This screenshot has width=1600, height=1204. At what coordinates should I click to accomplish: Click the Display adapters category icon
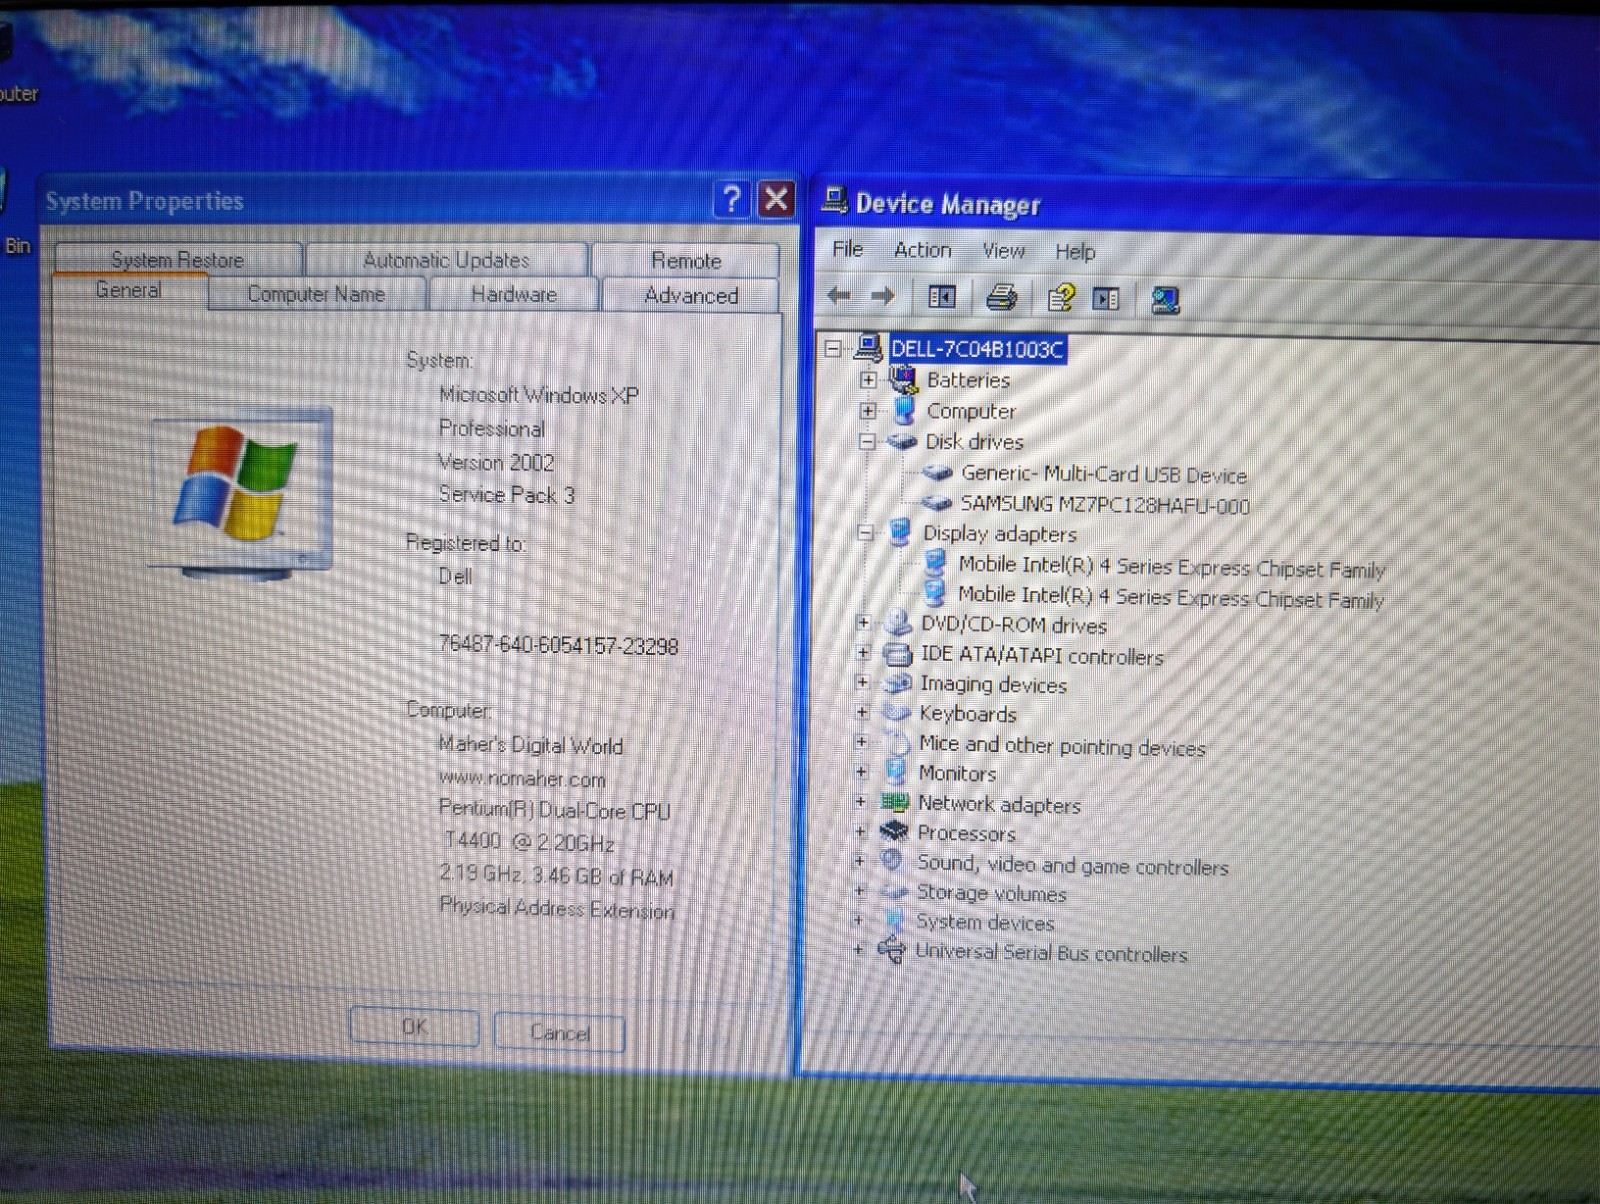(x=899, y=532)
